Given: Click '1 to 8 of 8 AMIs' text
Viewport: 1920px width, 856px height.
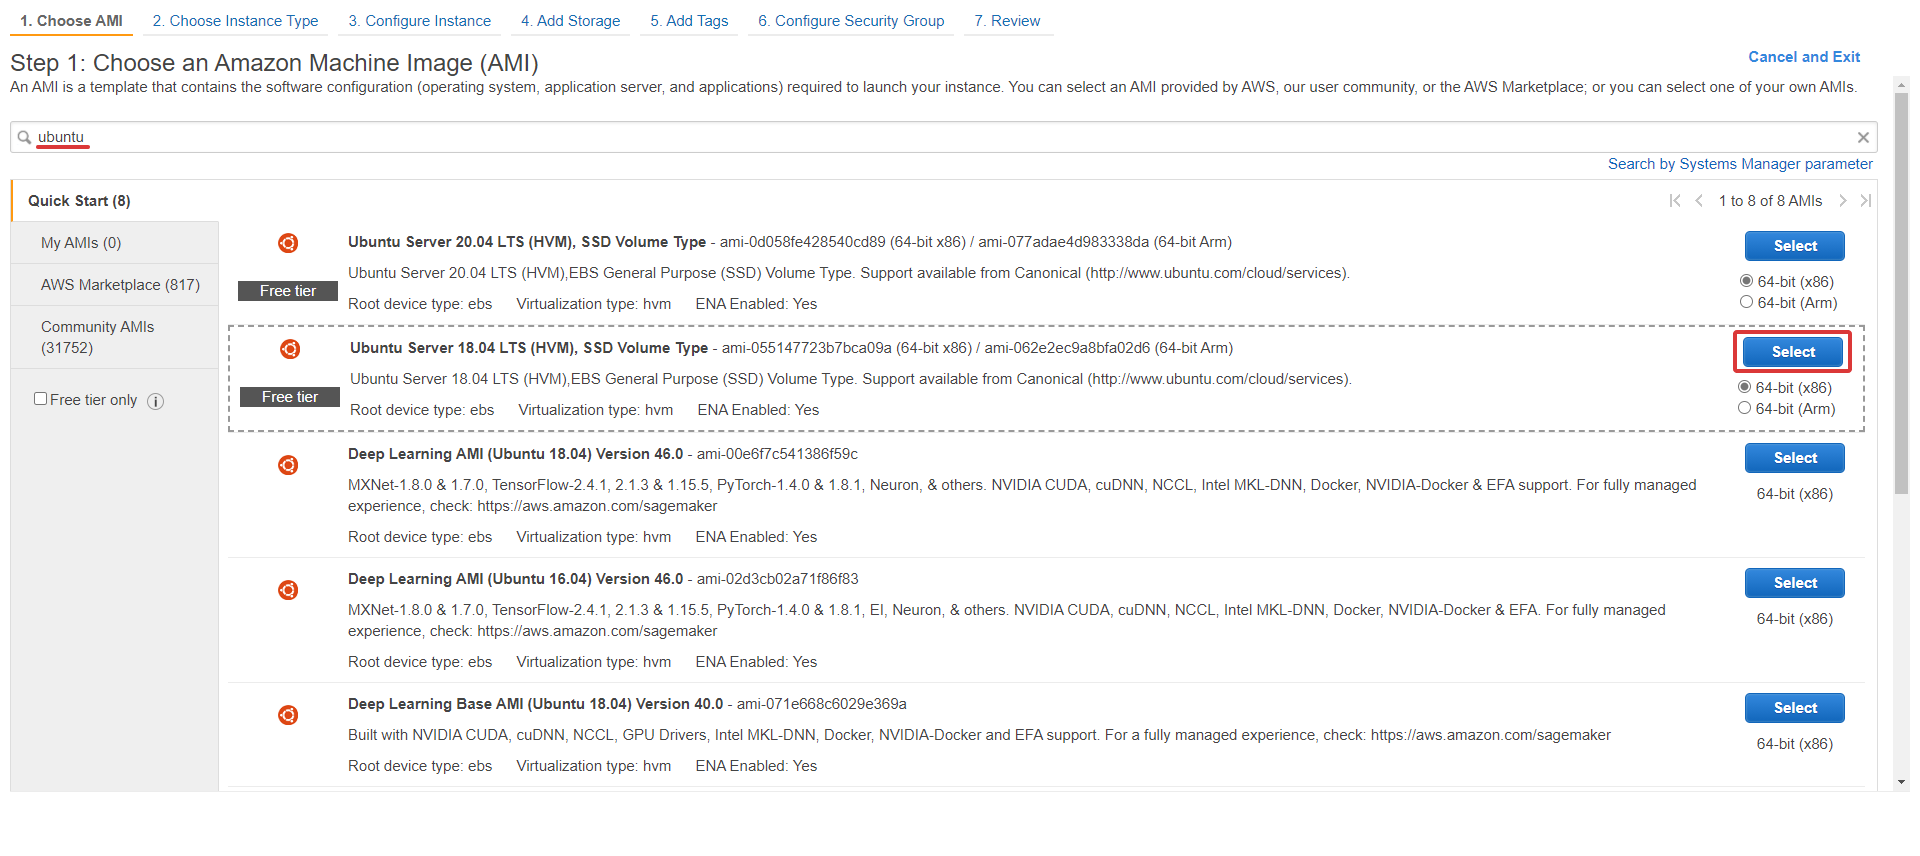Looking at the screenshot, I should tap(1770, 201).
